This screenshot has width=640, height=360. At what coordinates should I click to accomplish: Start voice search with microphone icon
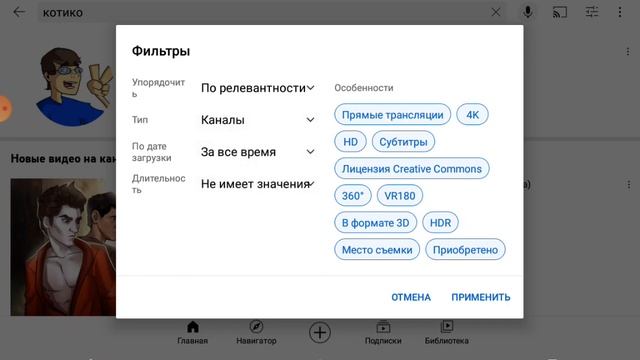click(528, 12)
